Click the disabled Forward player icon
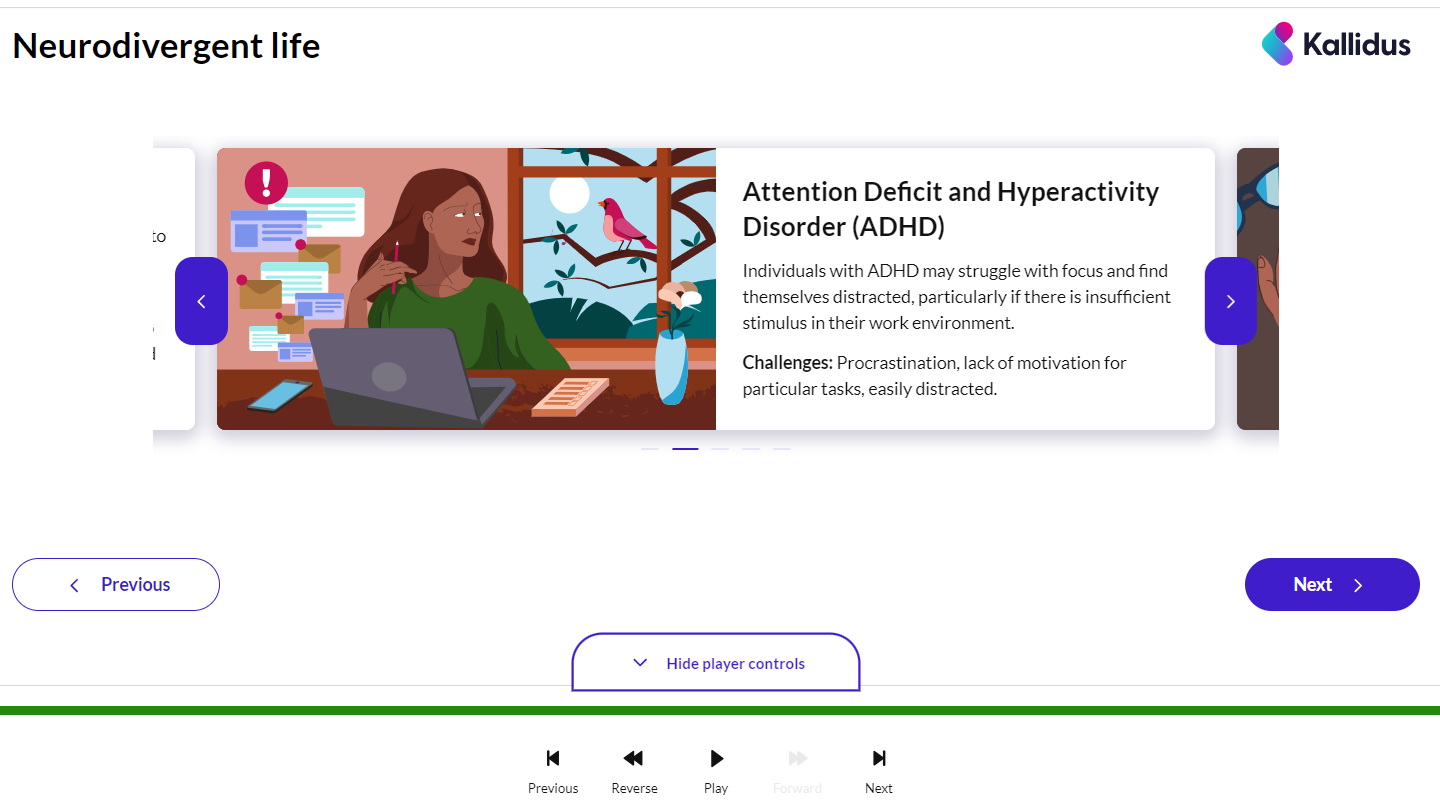The image size is (1440, 801). 797,758
